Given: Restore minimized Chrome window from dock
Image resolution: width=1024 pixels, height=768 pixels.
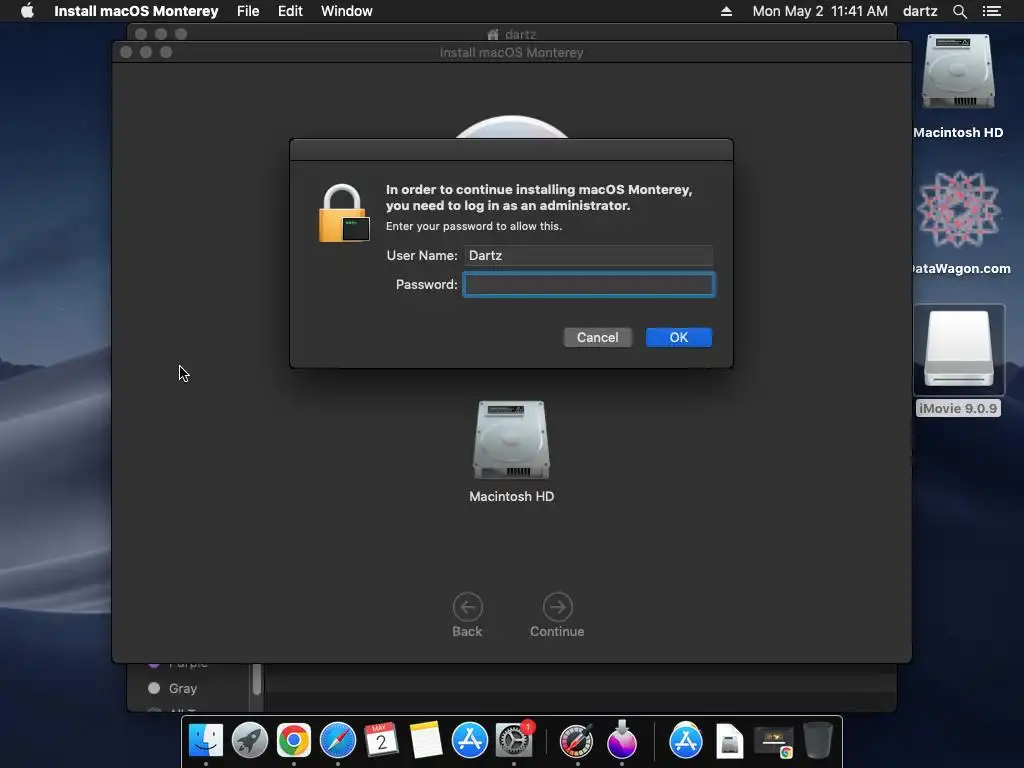Looking at the screenshot, I should coord(774,742).
